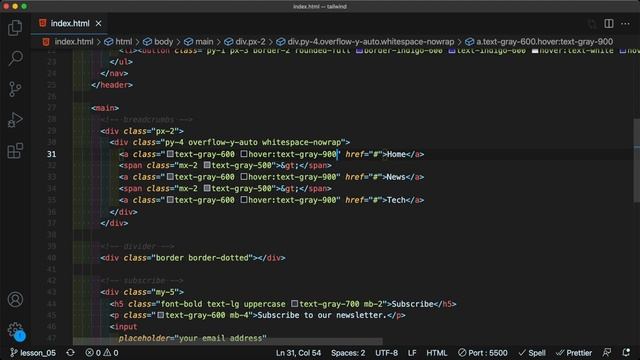Click the Port : 5500 live server item
The width and height of the screenshot is (640, 360).
(x=482, y=353)
